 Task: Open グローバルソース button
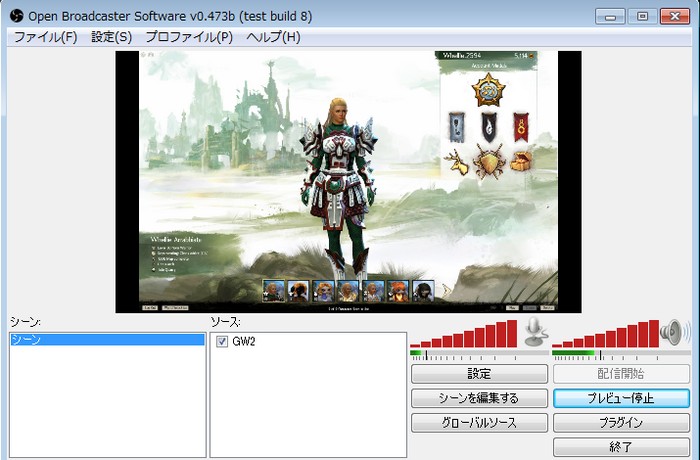tap(479, 422)
